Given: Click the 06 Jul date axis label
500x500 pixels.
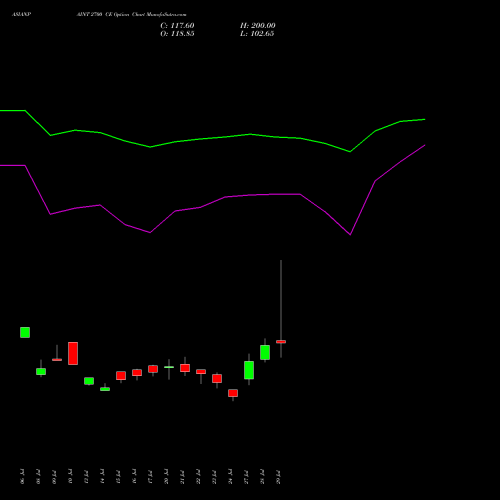Looking at the screenshot, I should 22,477.
